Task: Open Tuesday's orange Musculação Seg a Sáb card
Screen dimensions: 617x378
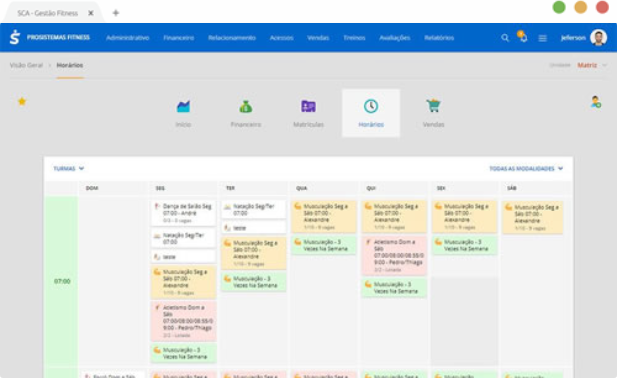Action: click(254, 253)
